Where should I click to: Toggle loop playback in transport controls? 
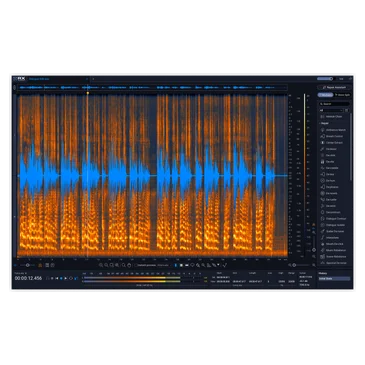pyautogui.click(x=71, y=278)
